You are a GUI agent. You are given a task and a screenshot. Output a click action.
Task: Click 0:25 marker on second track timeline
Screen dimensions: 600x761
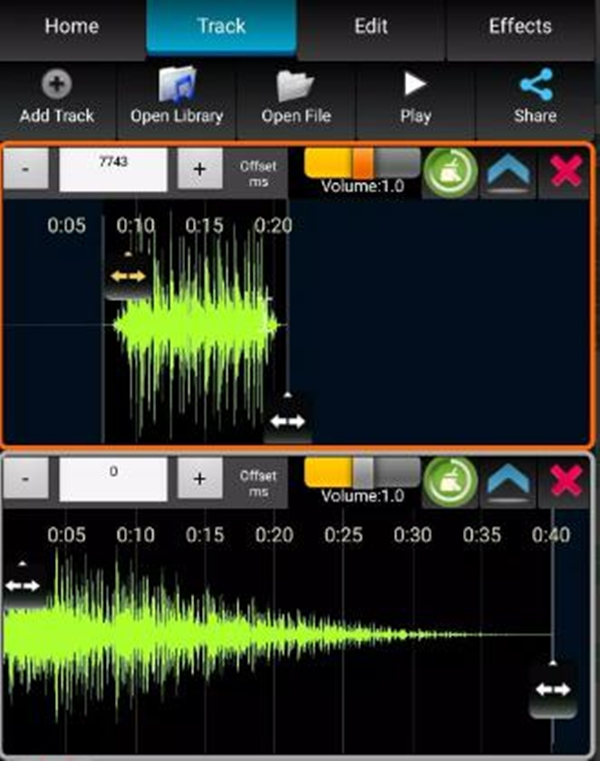click(x=343, y=535)
